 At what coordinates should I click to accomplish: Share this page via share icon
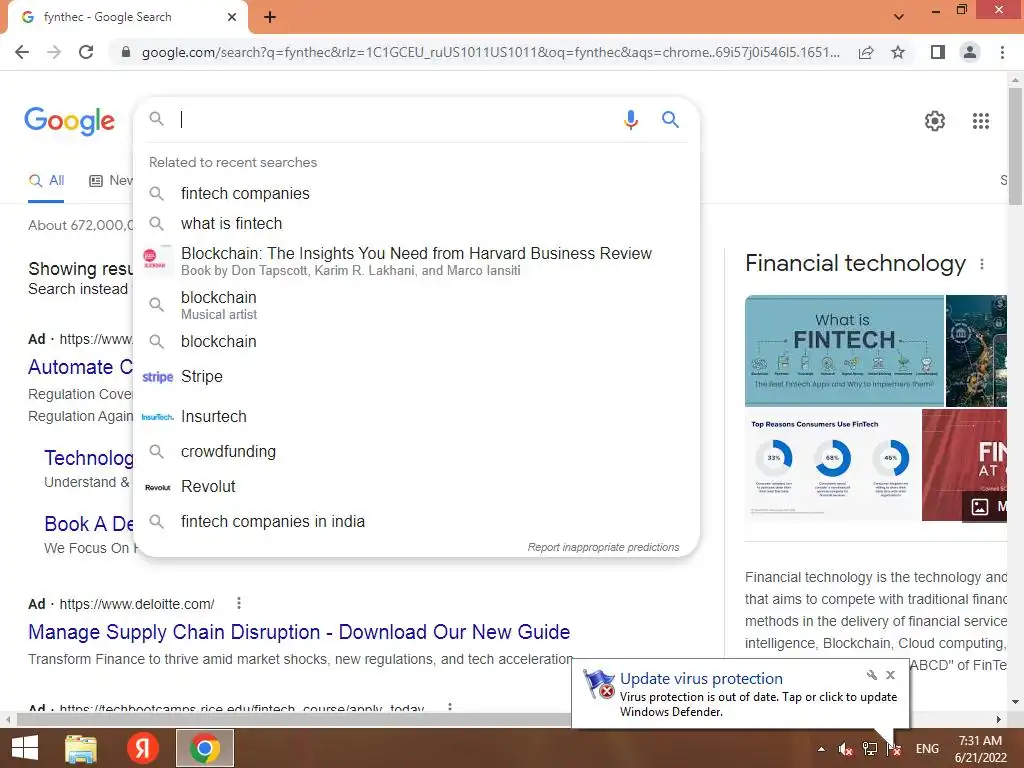[866, 52]
